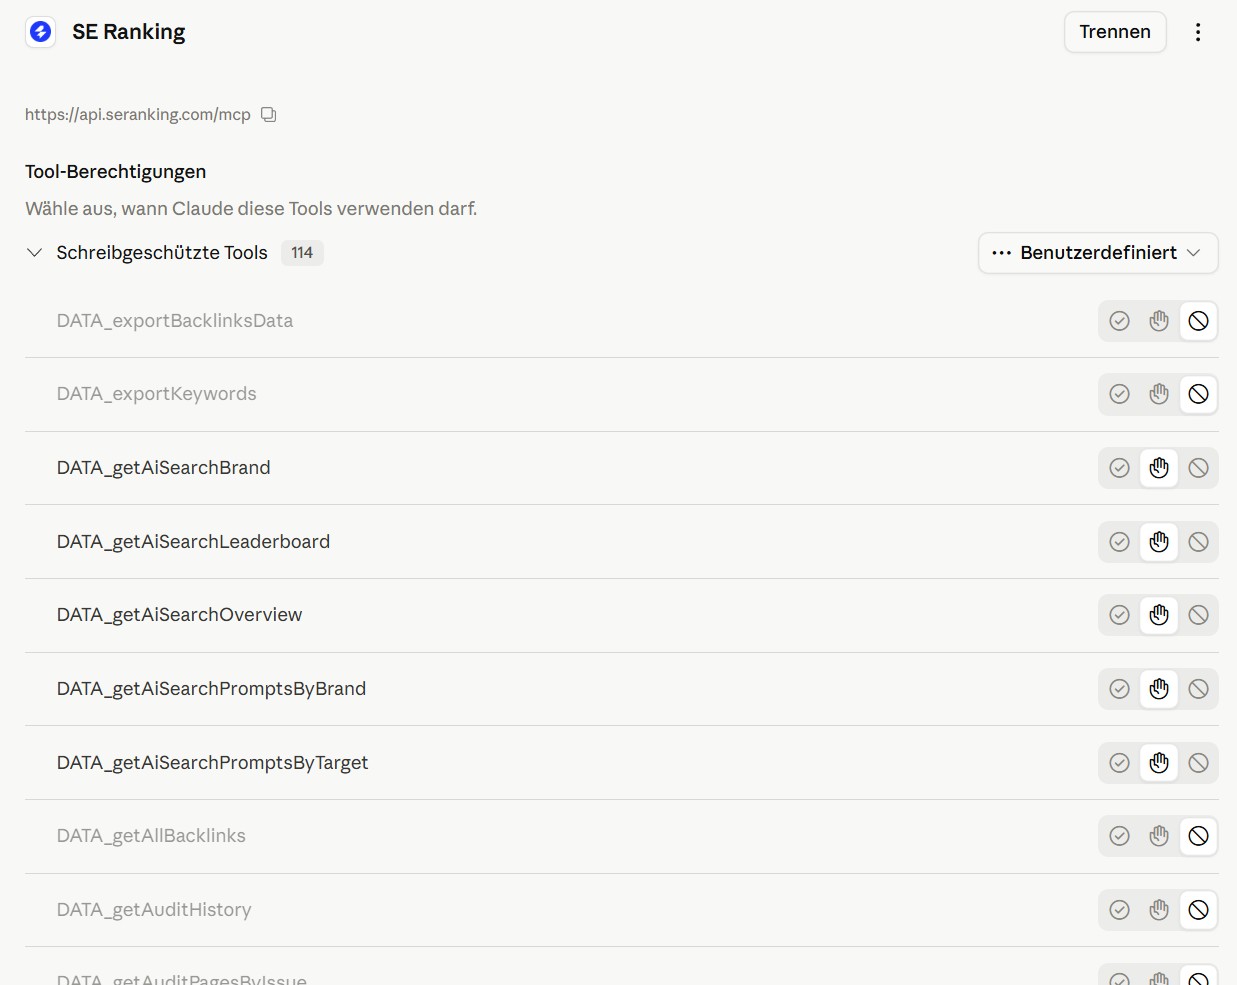Screen dimensions: 1237x985
Task: Click the SE Ranking title text
Action: (129, 32)
